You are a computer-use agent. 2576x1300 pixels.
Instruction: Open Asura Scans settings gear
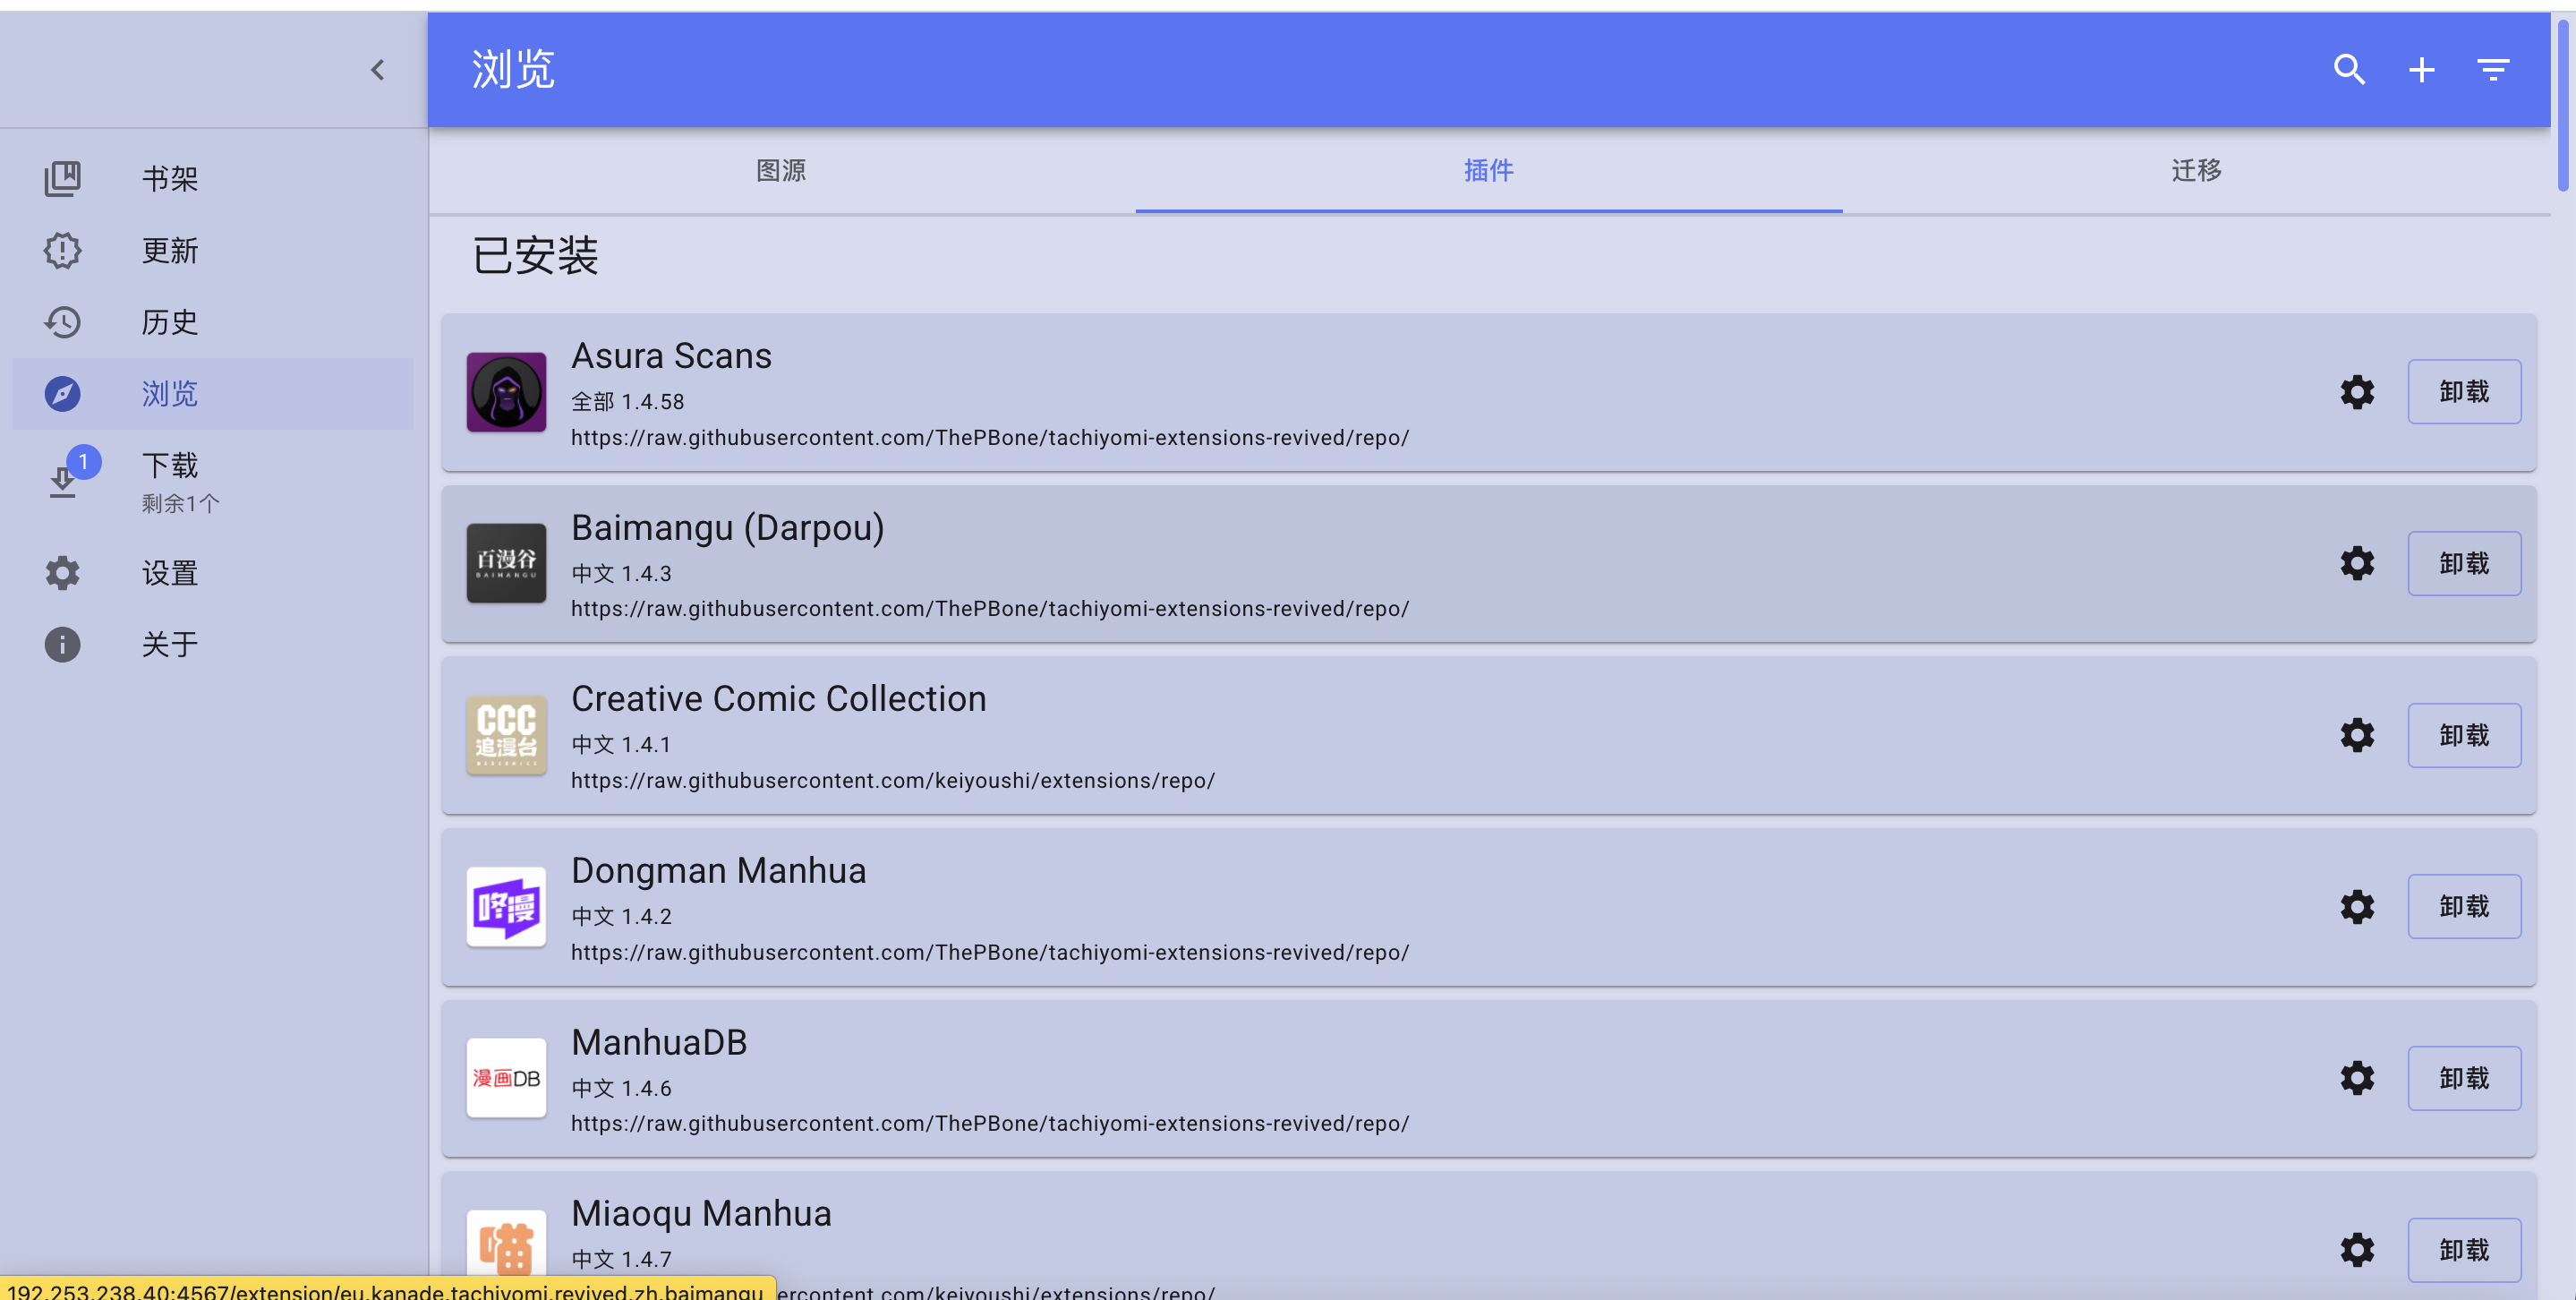point(2357,392)
